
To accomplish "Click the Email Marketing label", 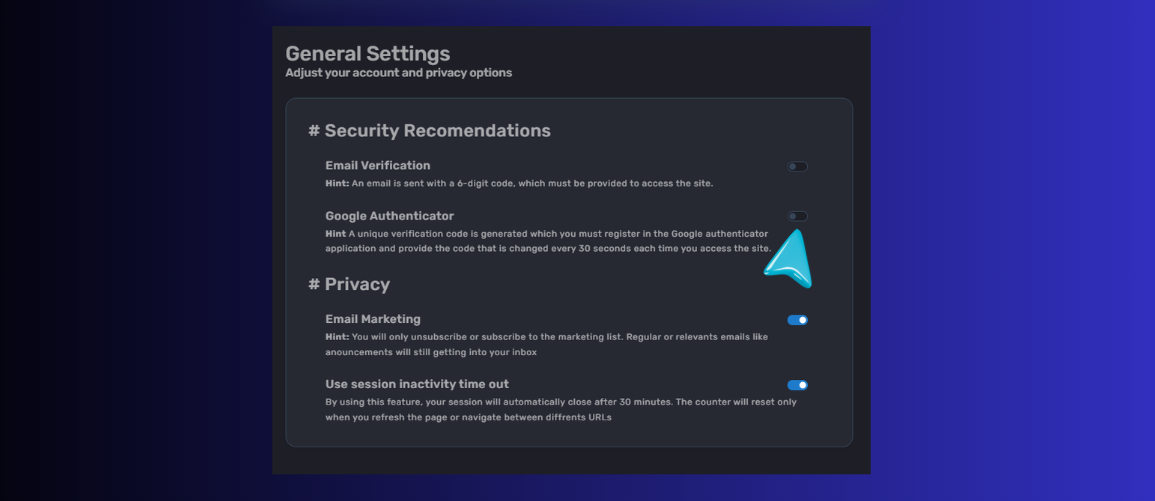I will [x=373, y=319].
